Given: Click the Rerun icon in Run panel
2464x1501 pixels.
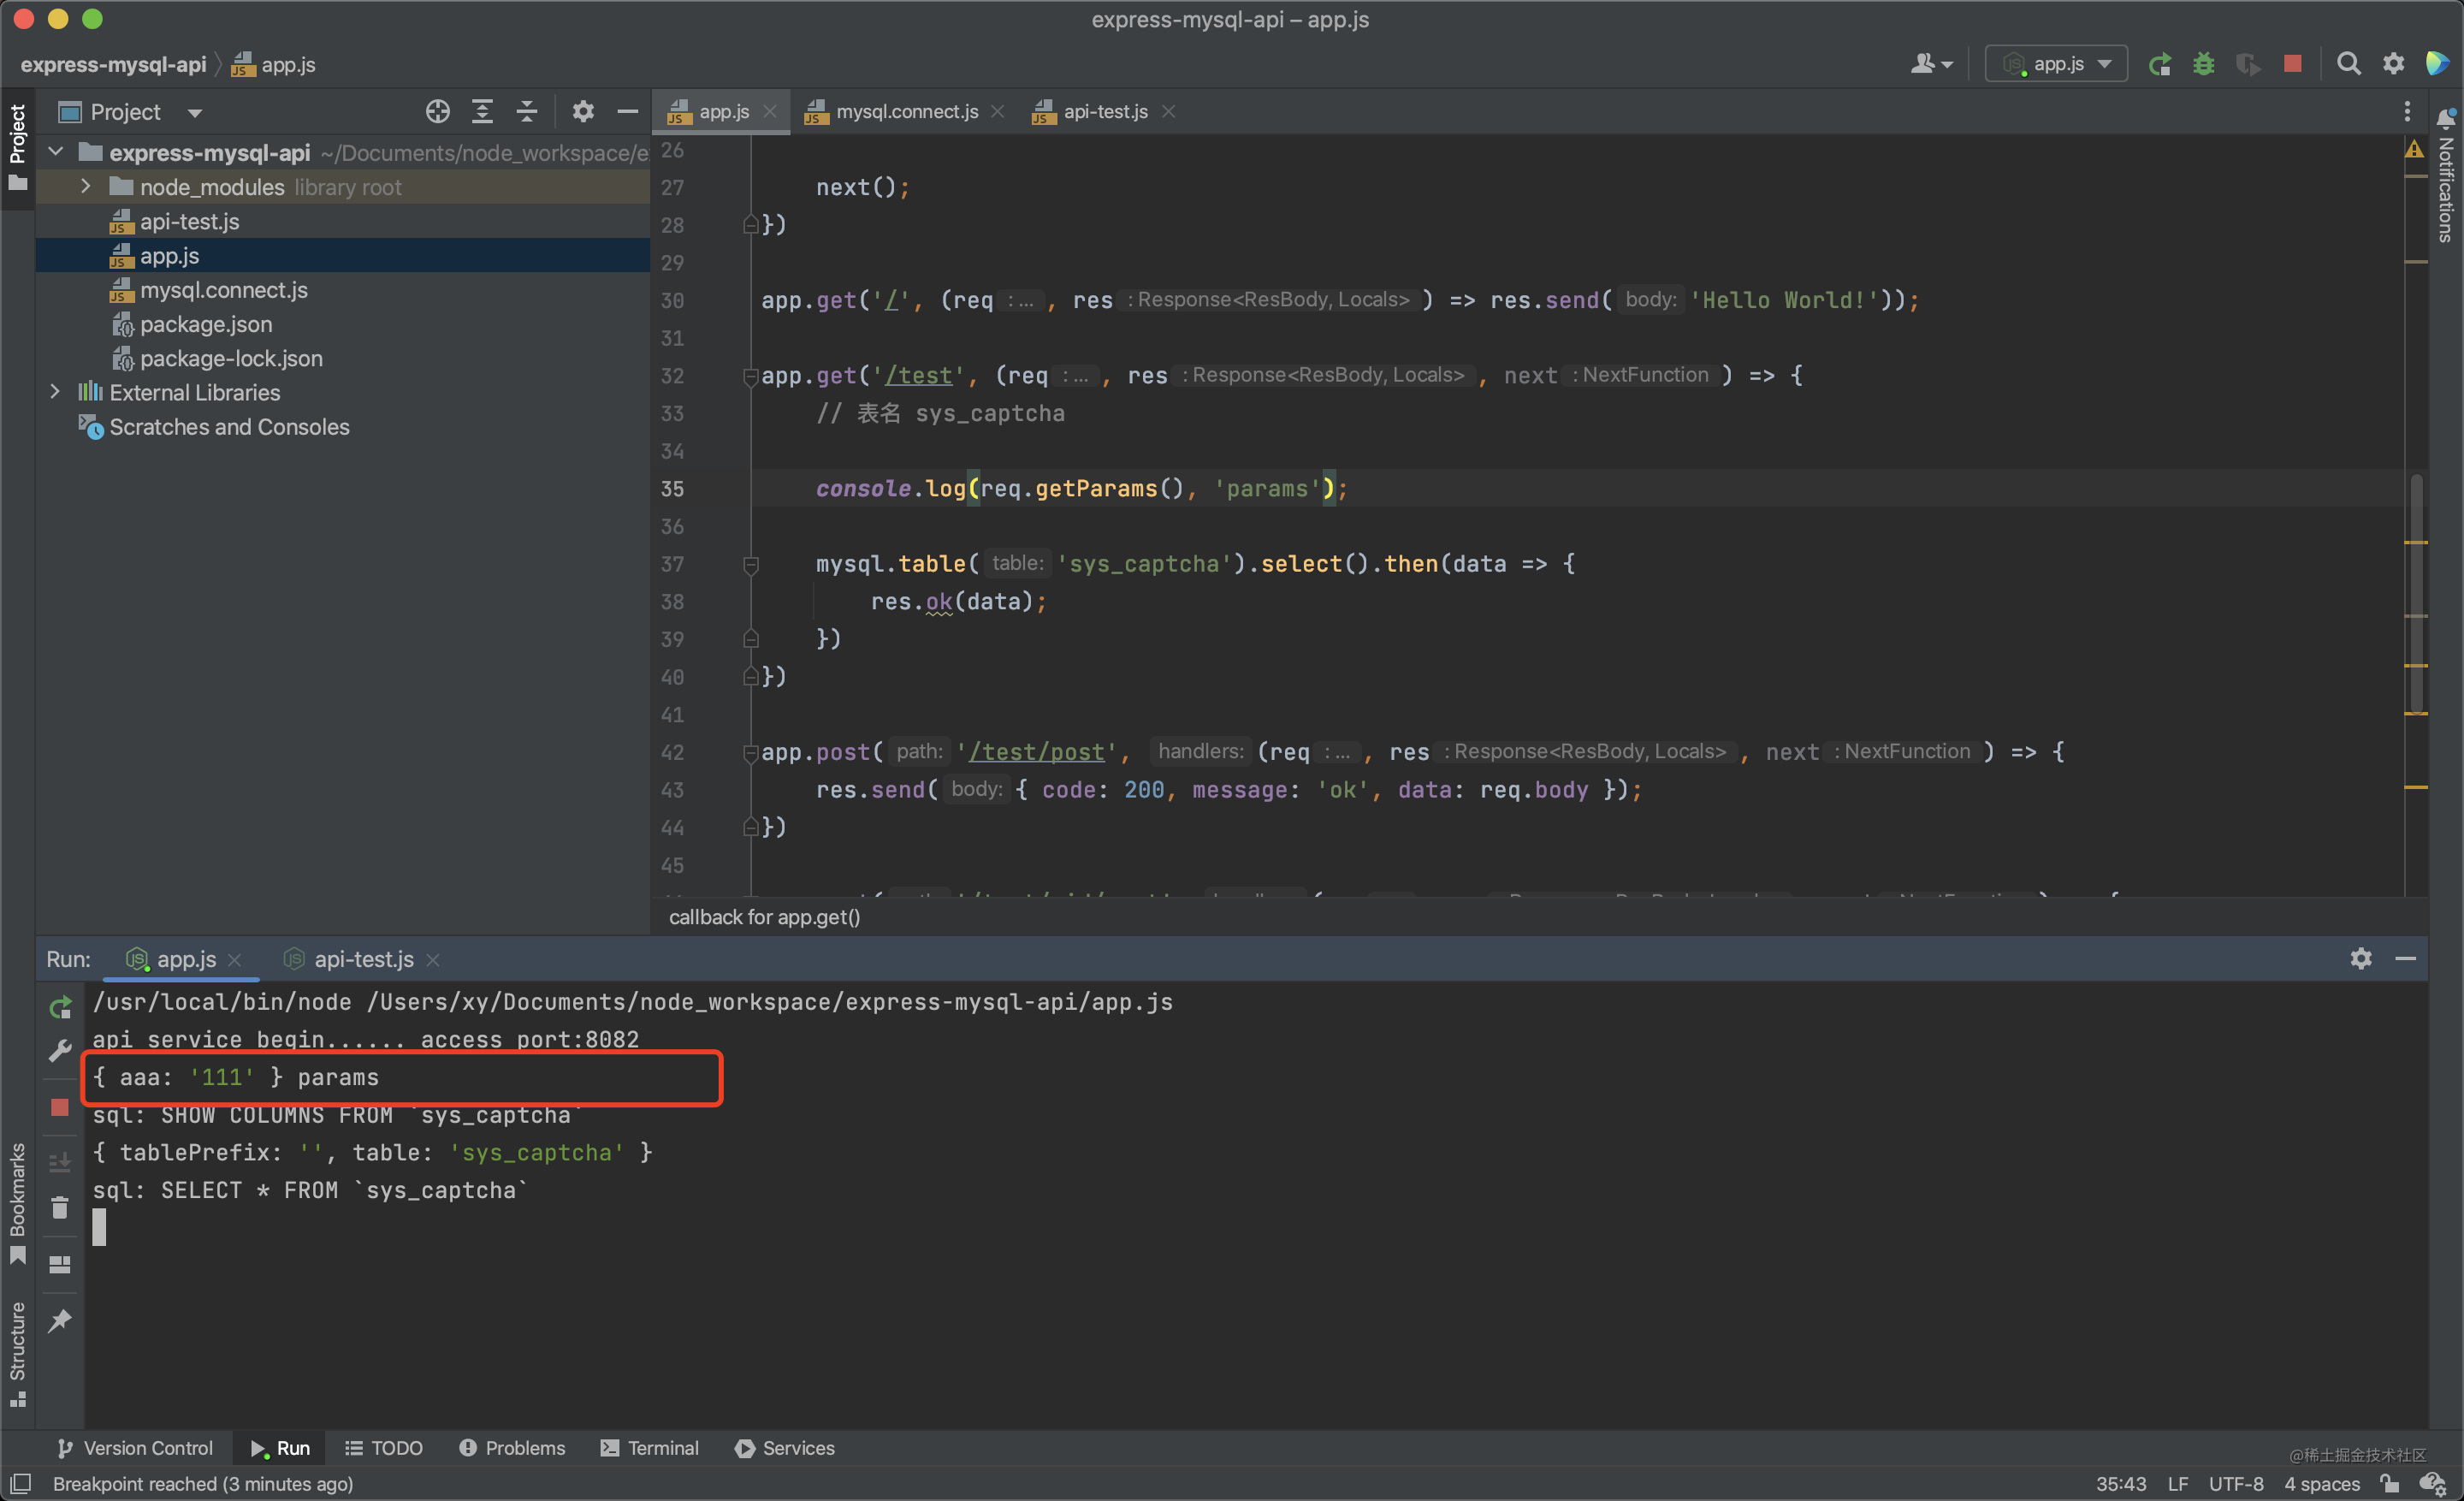Looking at the screenshot, I should pyautogui.click(x=60, y=1007).
